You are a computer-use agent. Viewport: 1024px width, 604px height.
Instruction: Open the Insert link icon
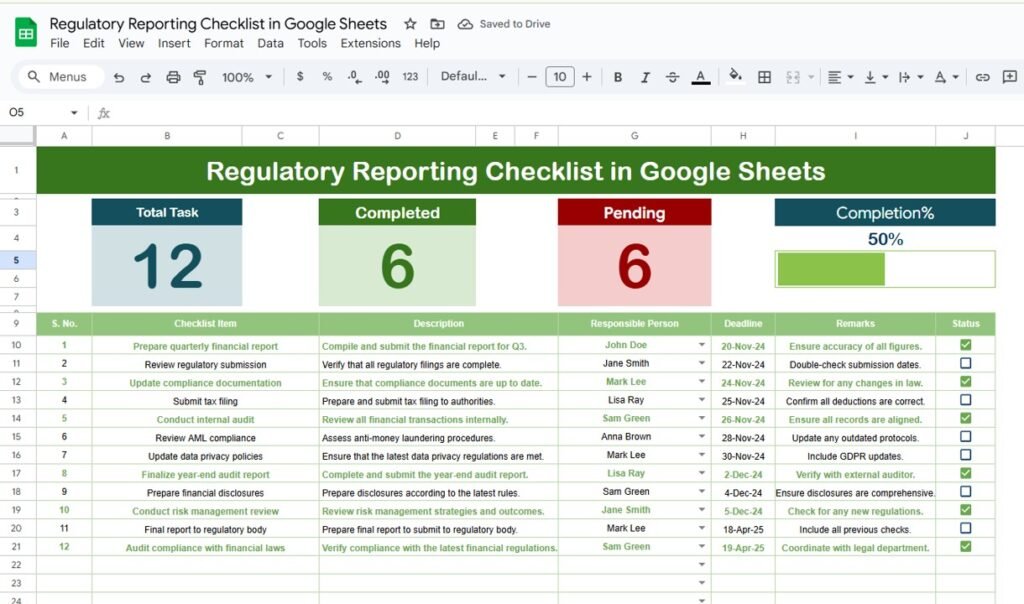coord(983,76)
